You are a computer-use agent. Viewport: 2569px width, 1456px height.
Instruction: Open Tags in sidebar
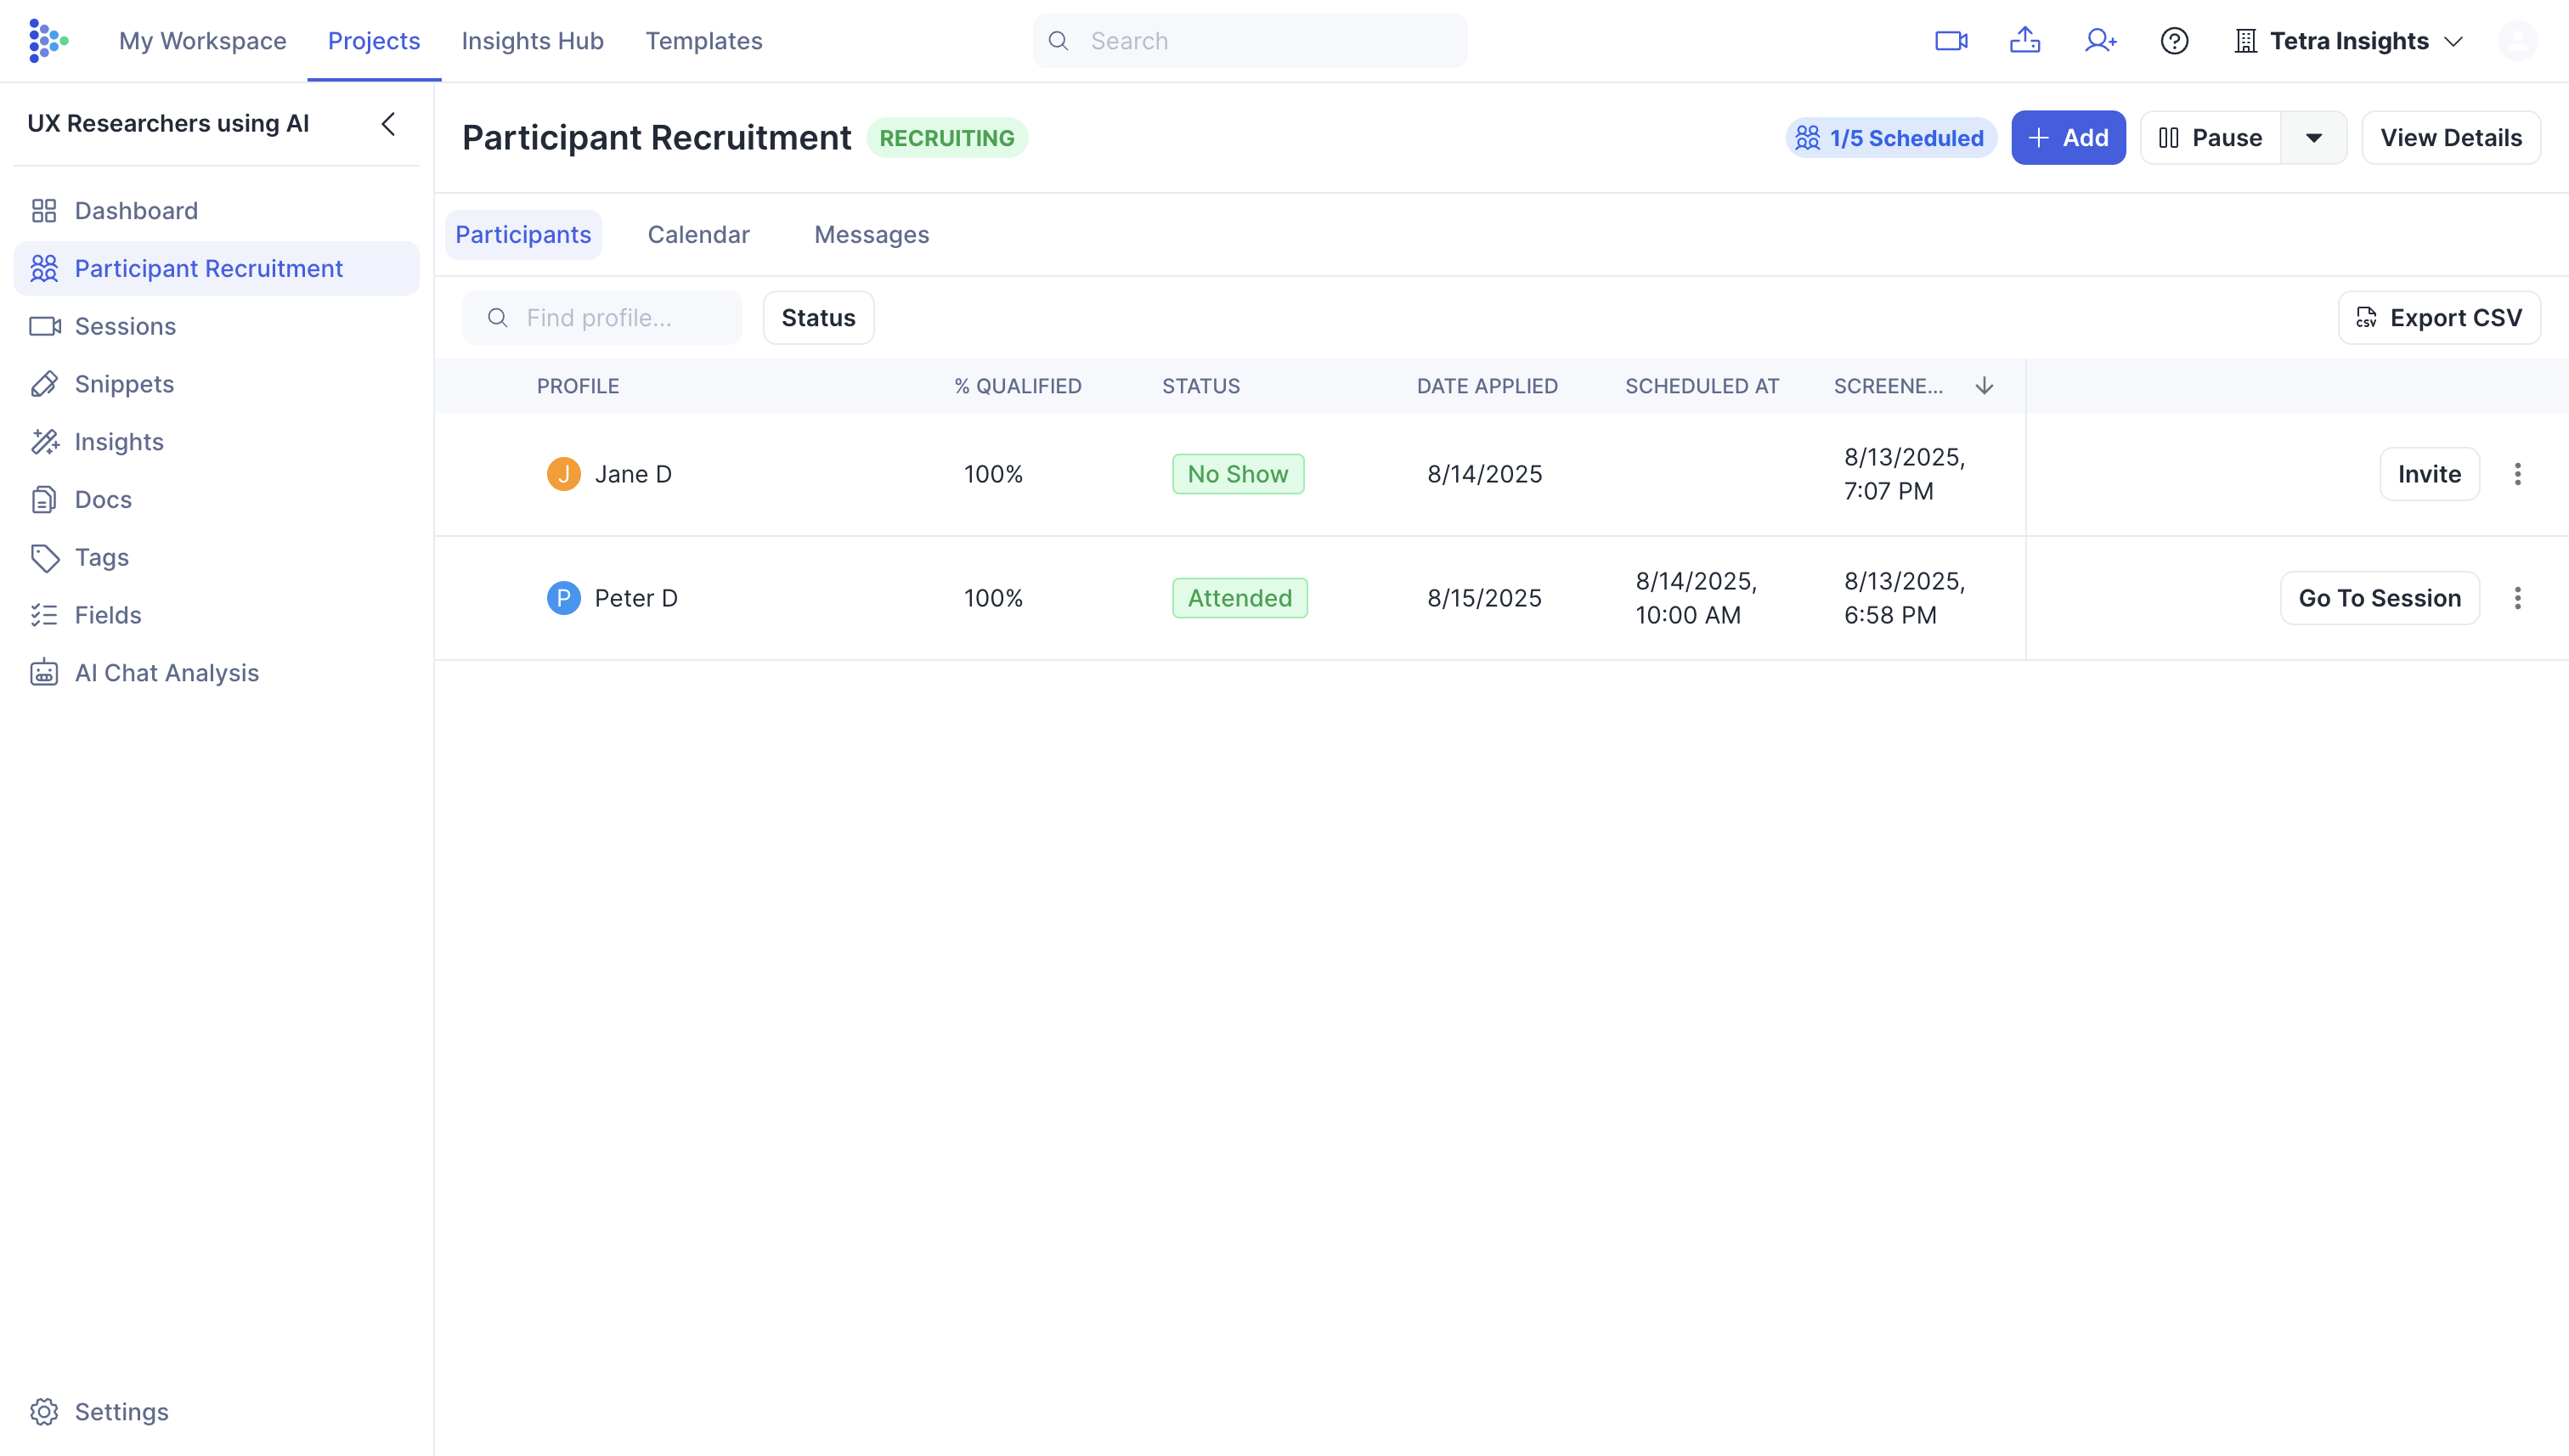[x=216, y=557]
